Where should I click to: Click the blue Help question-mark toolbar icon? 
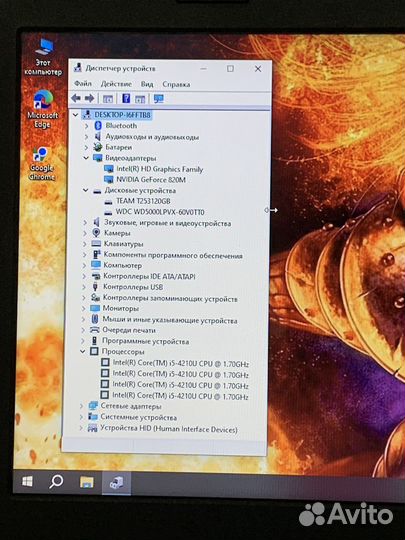(x=126, y=99)
